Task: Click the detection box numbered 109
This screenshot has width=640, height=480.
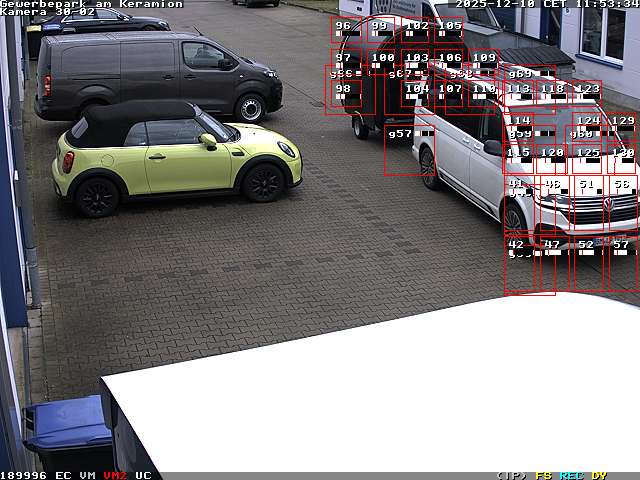Action: (x=484, y=62)
